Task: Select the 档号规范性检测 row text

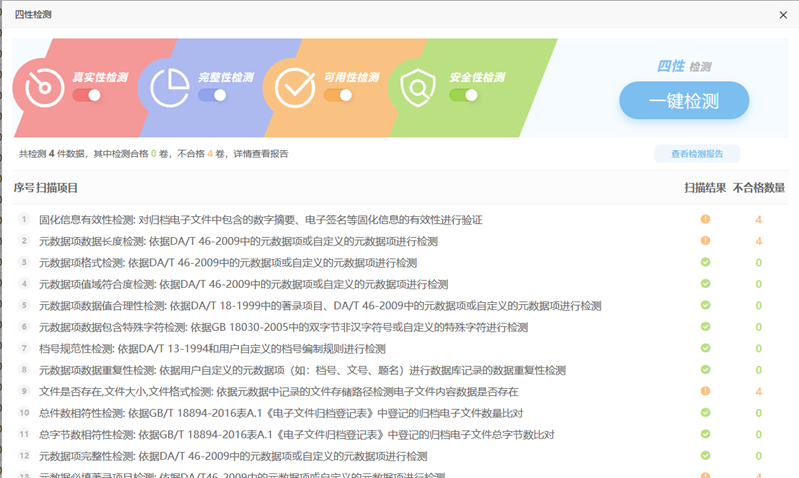Action: [212, 349]
